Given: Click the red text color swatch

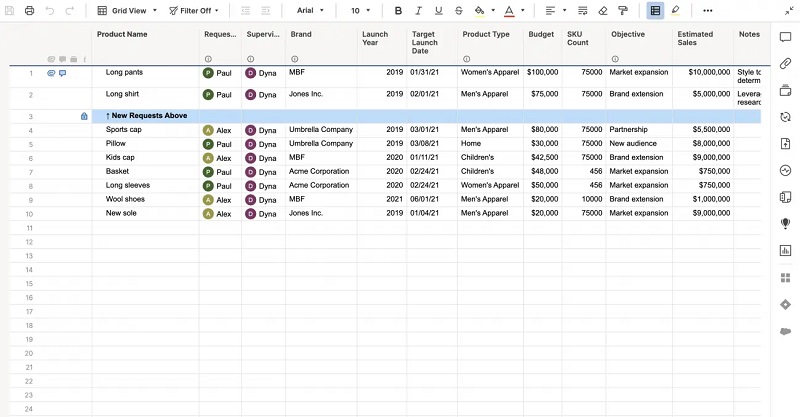Looking at the screenshot, I should point(508,10).
